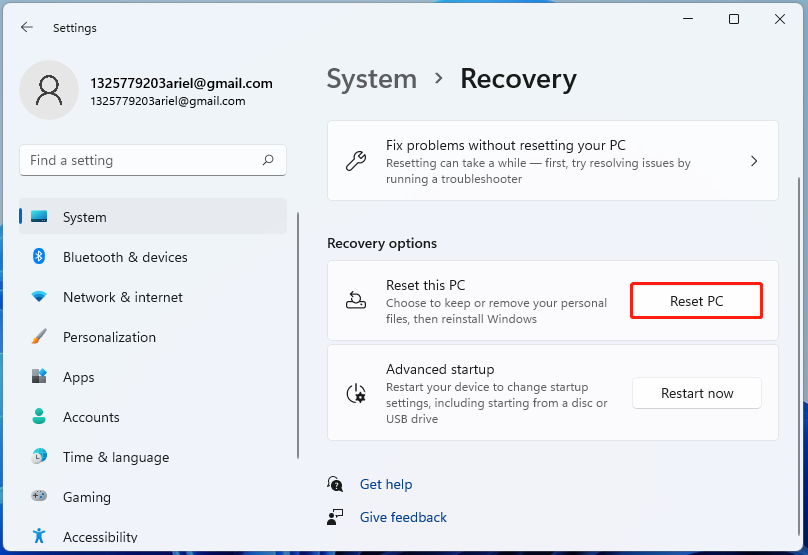
Task: Open Gaming settings
Action: 153,497
